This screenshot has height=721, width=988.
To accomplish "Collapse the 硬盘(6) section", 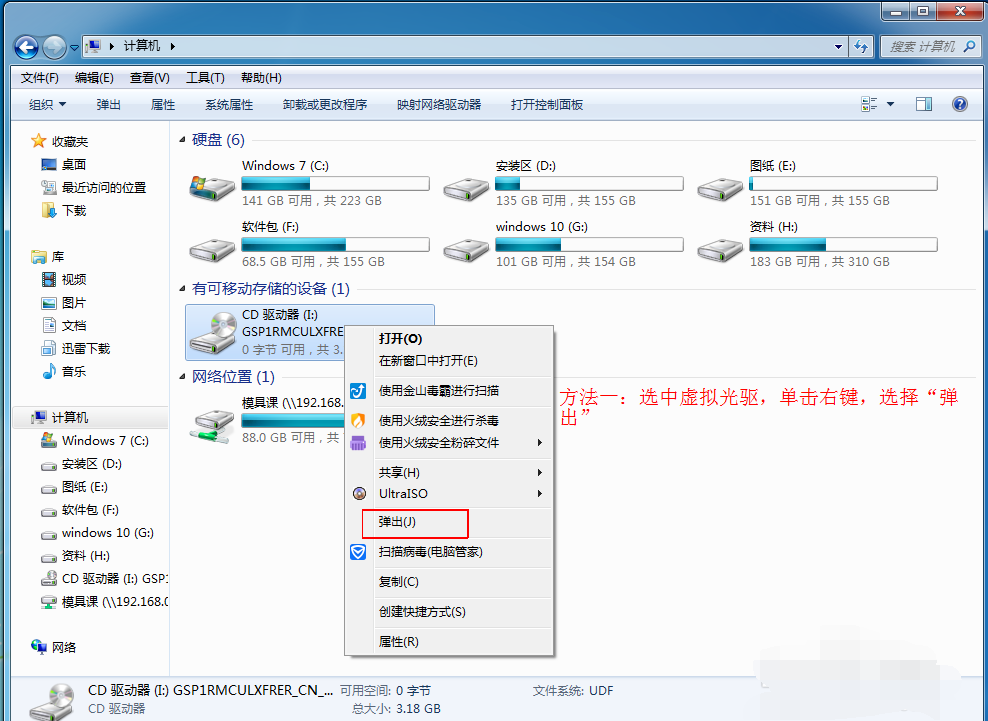I will (181, 139).
